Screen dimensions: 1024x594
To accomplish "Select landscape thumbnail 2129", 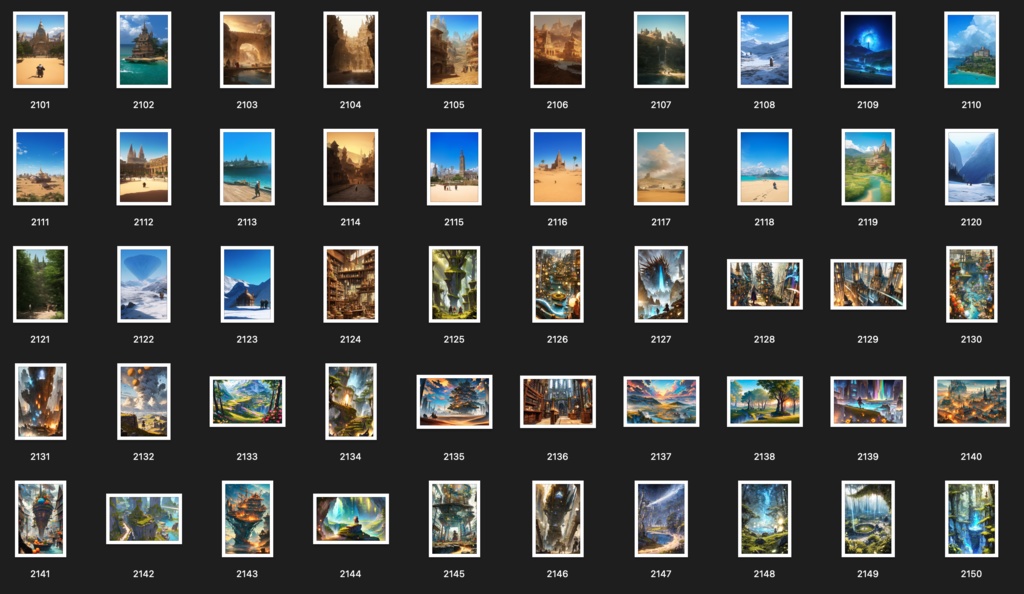I will coord(868,285).
